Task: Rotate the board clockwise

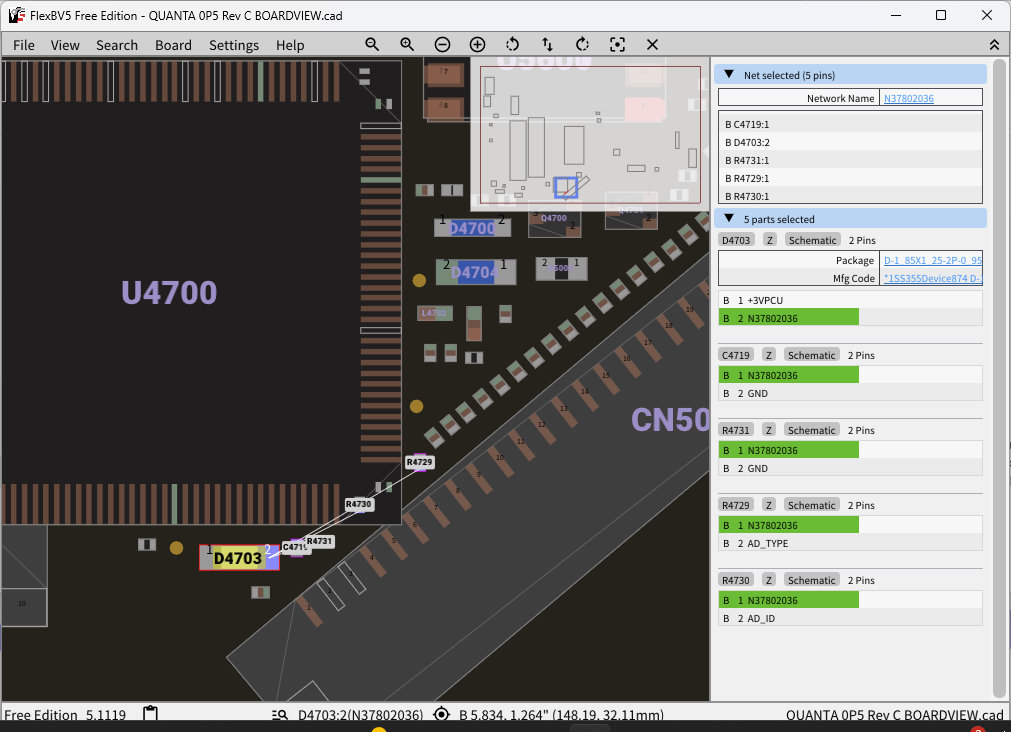Action: (x=582, y=45)
